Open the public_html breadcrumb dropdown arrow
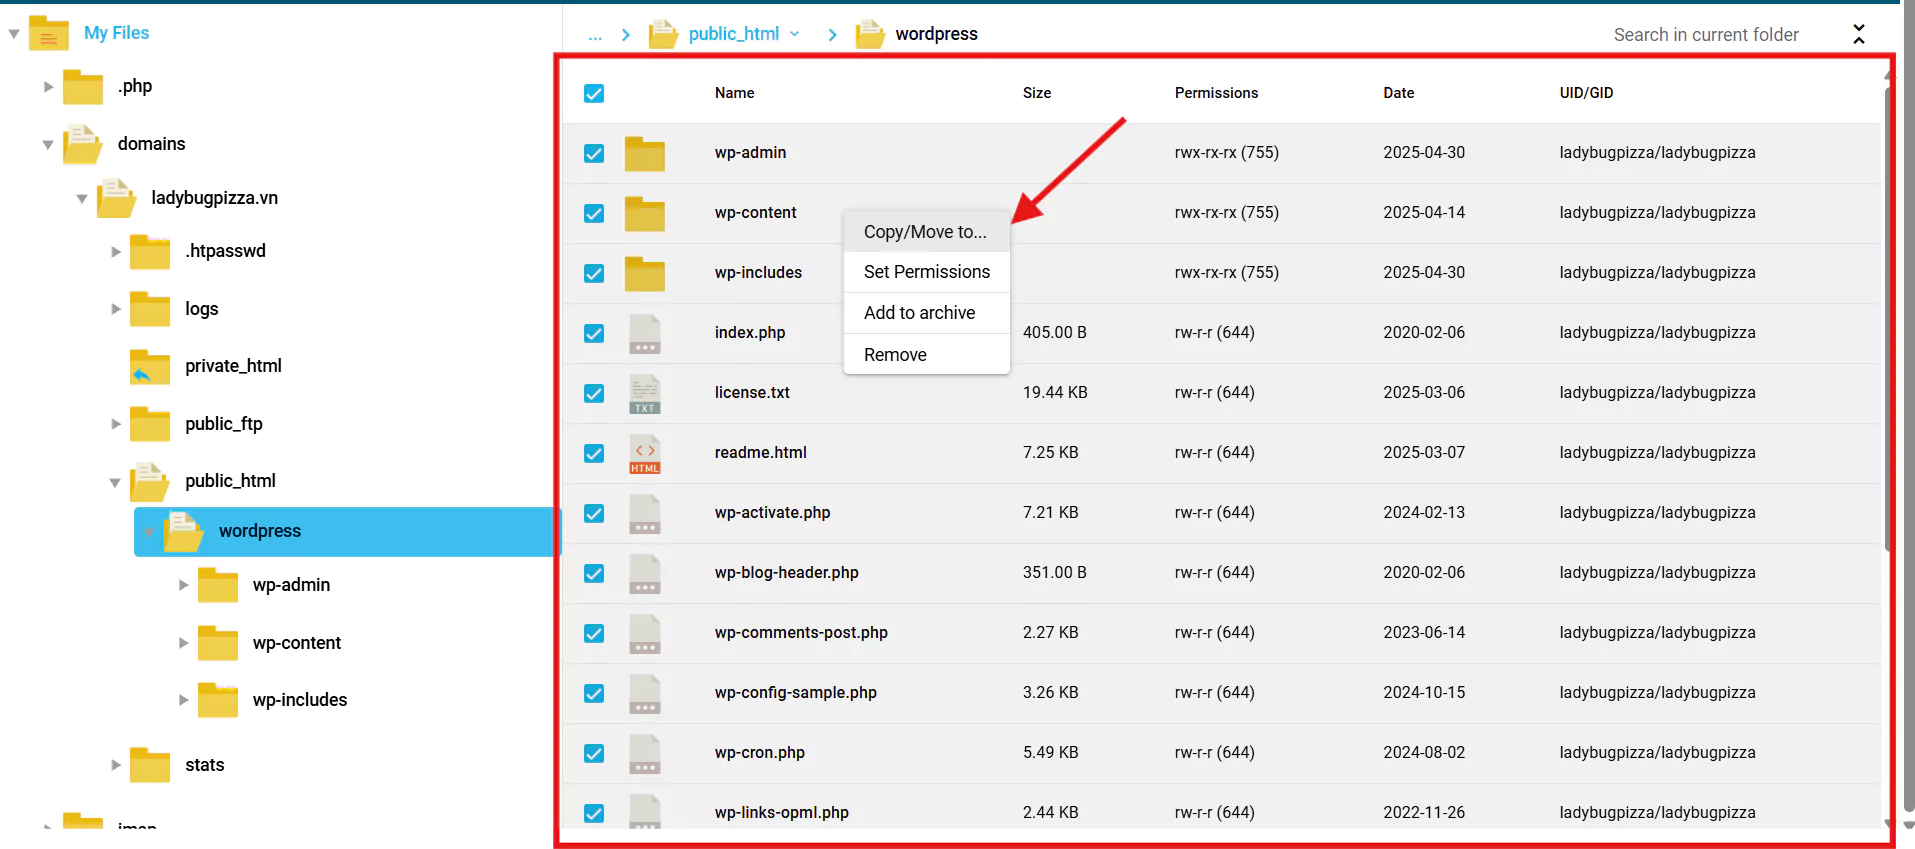The width and height of the screenshot is (1915, 849). (x=795, y=34)
